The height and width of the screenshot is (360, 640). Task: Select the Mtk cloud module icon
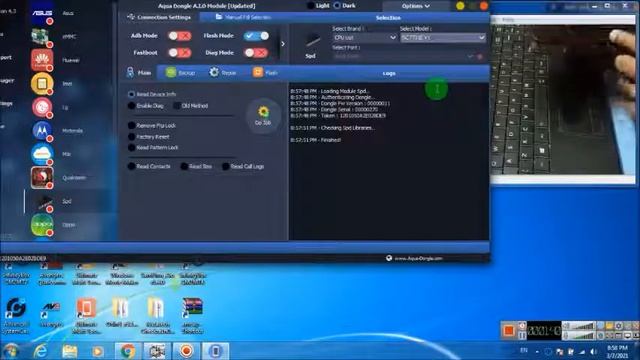coord(42,154)
